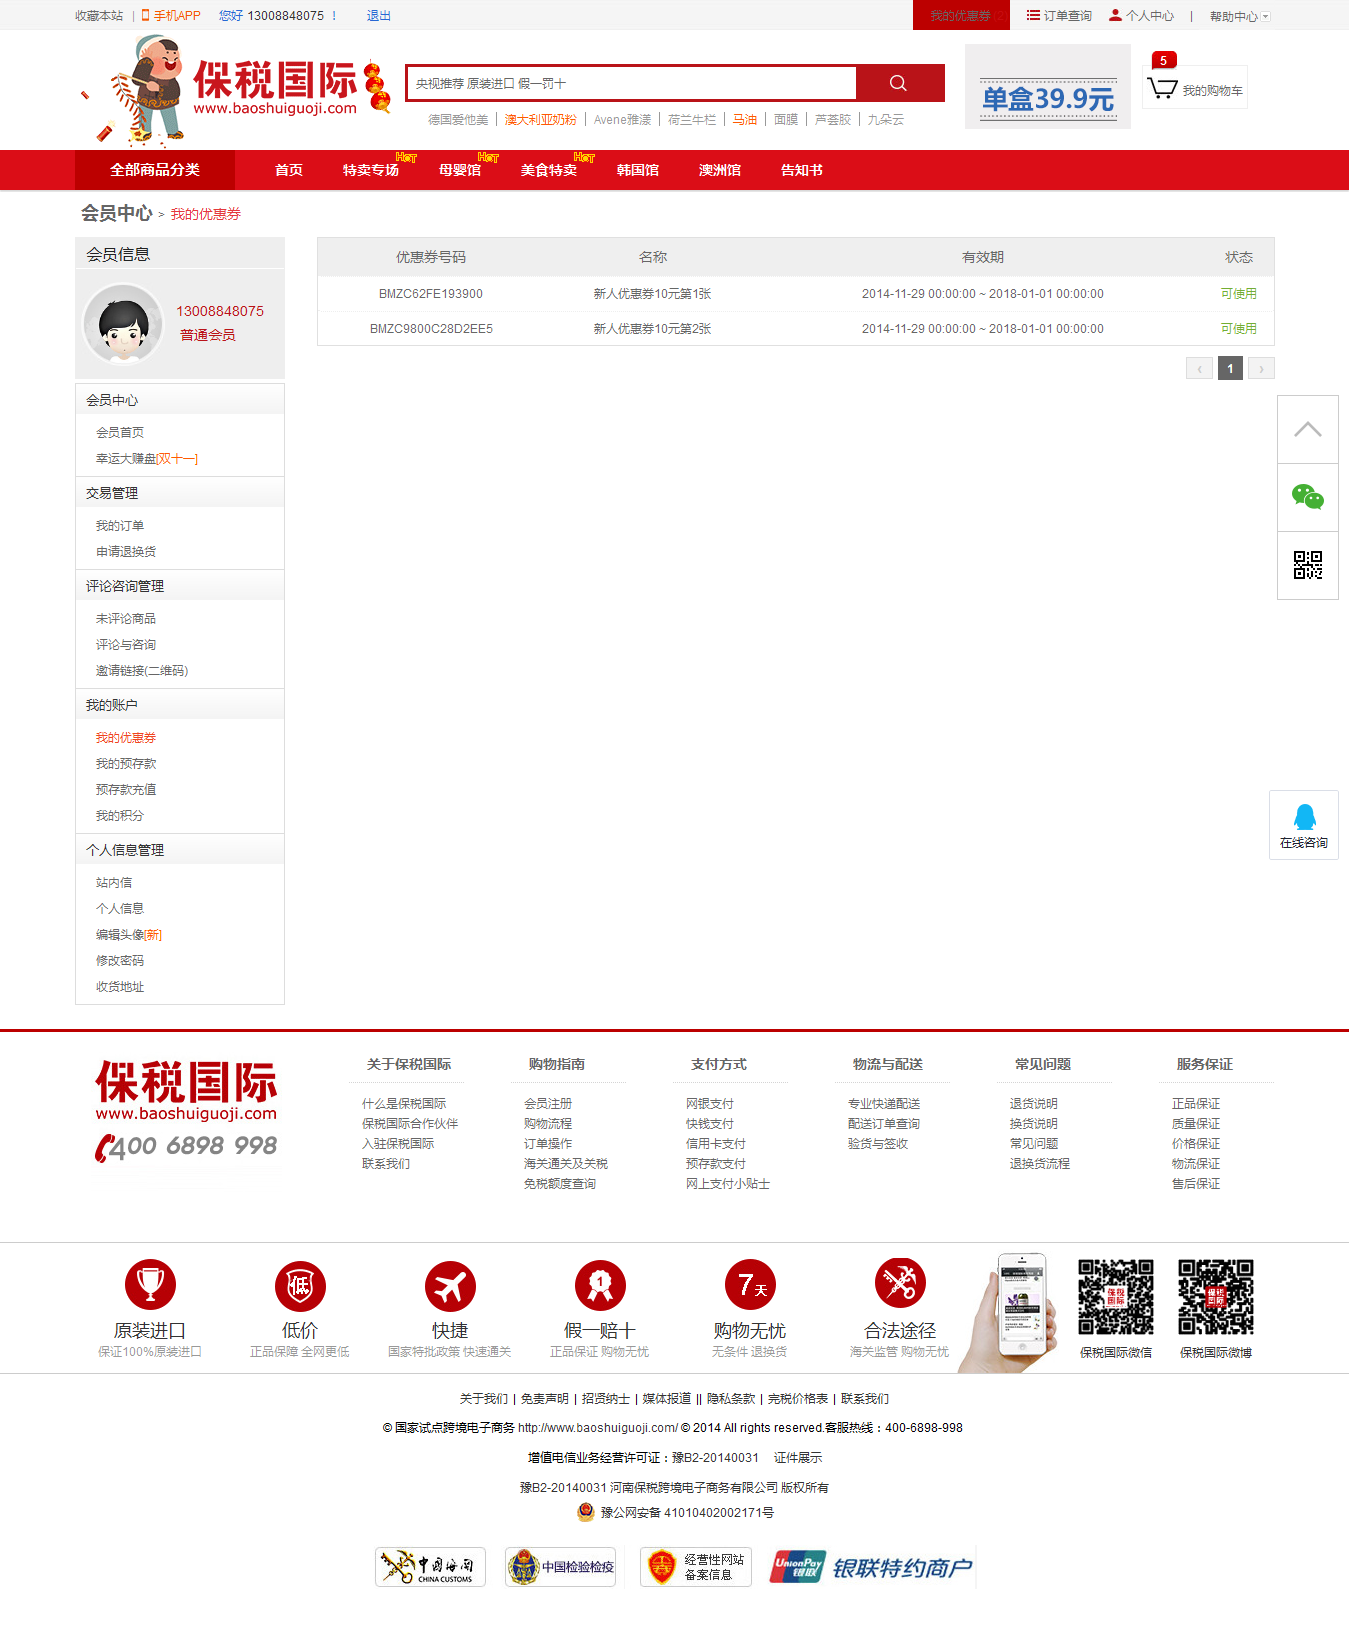This screenshot has width=1349, height=1649.
Task: Open personal center user icon
Action: [x=1115, y=15]
